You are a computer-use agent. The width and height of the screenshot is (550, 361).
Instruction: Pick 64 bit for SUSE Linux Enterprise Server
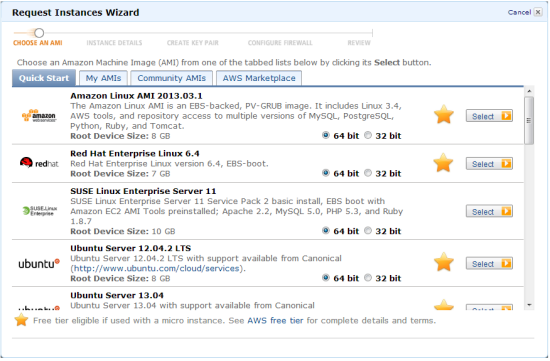click(326, 230)
